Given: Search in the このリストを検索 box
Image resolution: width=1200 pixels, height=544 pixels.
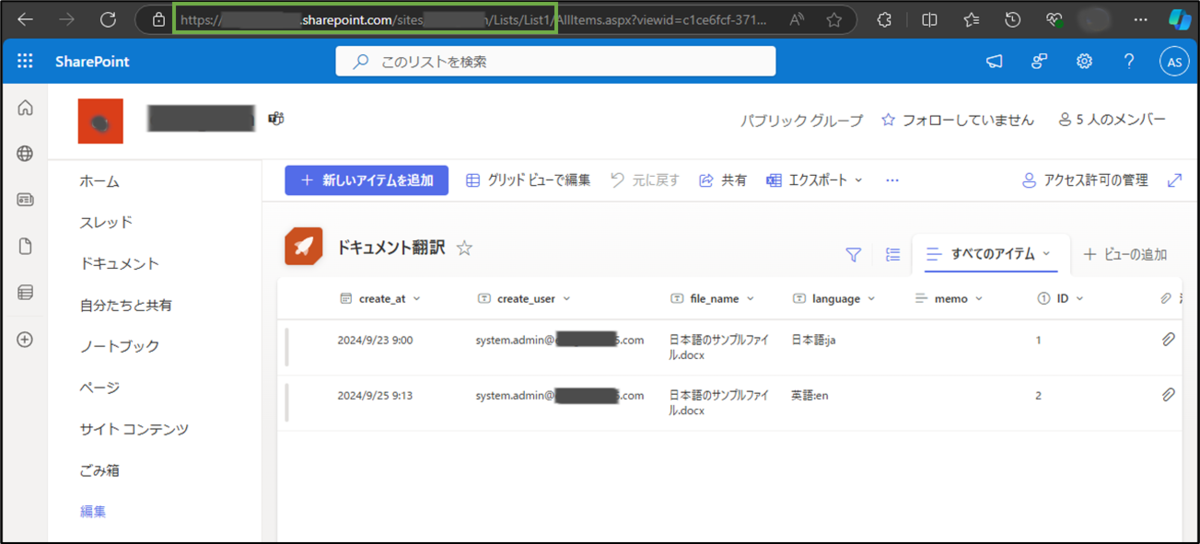Looking at the screenshot, I should point(555,62).
